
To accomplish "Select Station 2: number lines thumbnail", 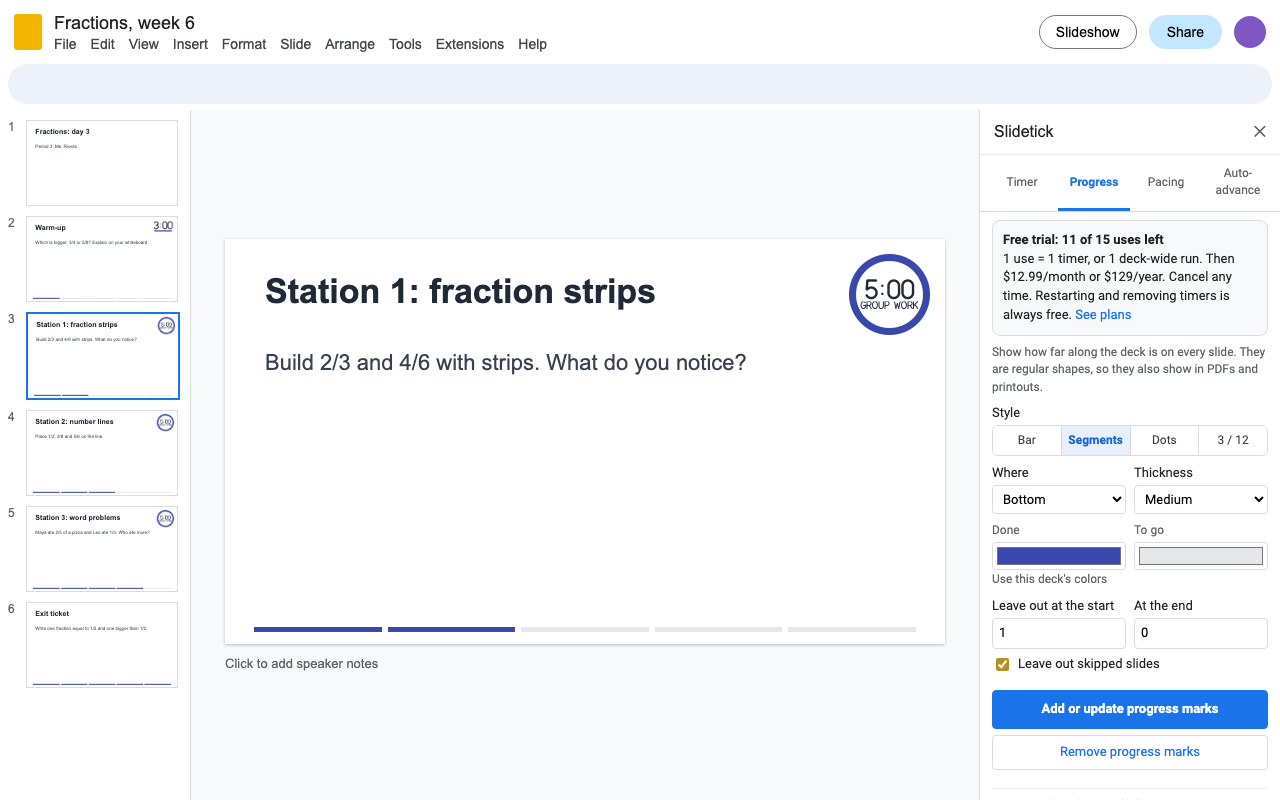I will 102,453.
